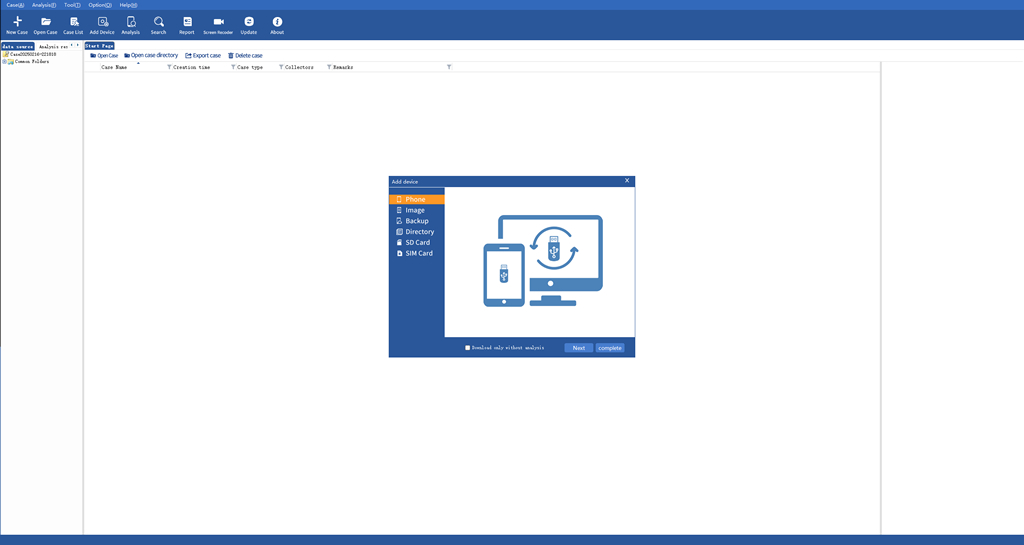Click the Update toolbar icon

point(249,25)
